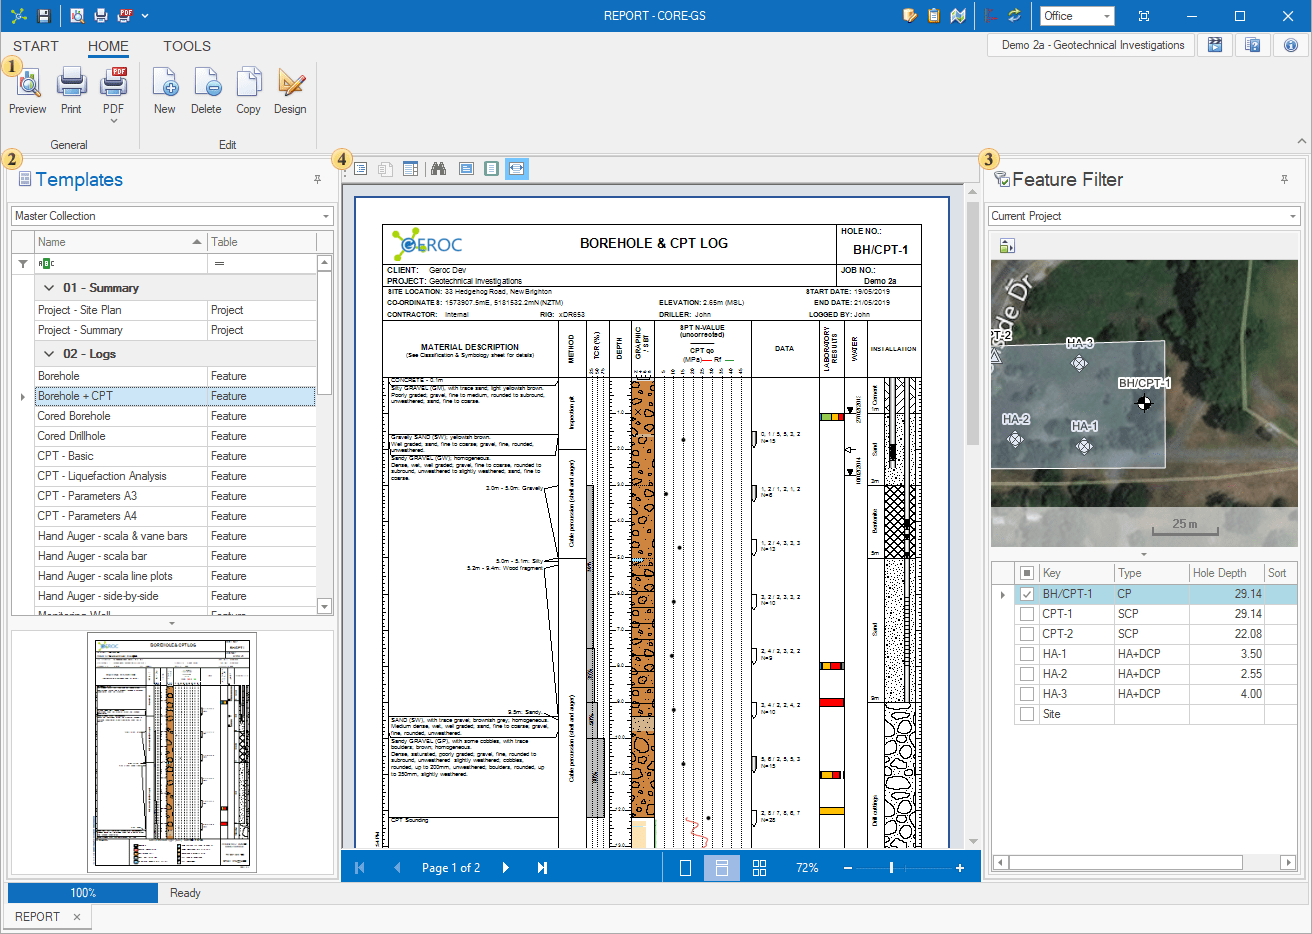Click the clipboard icon in the title bar
1312x934 pixels.
coord(934,16)
